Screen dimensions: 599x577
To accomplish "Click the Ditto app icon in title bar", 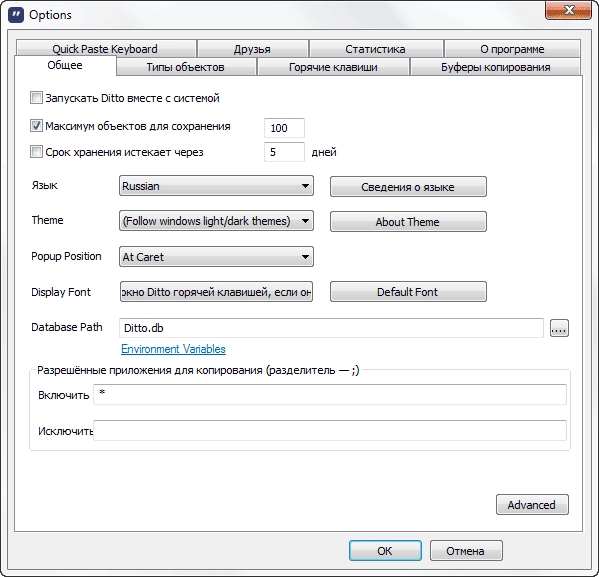I will tap(16, 15).
